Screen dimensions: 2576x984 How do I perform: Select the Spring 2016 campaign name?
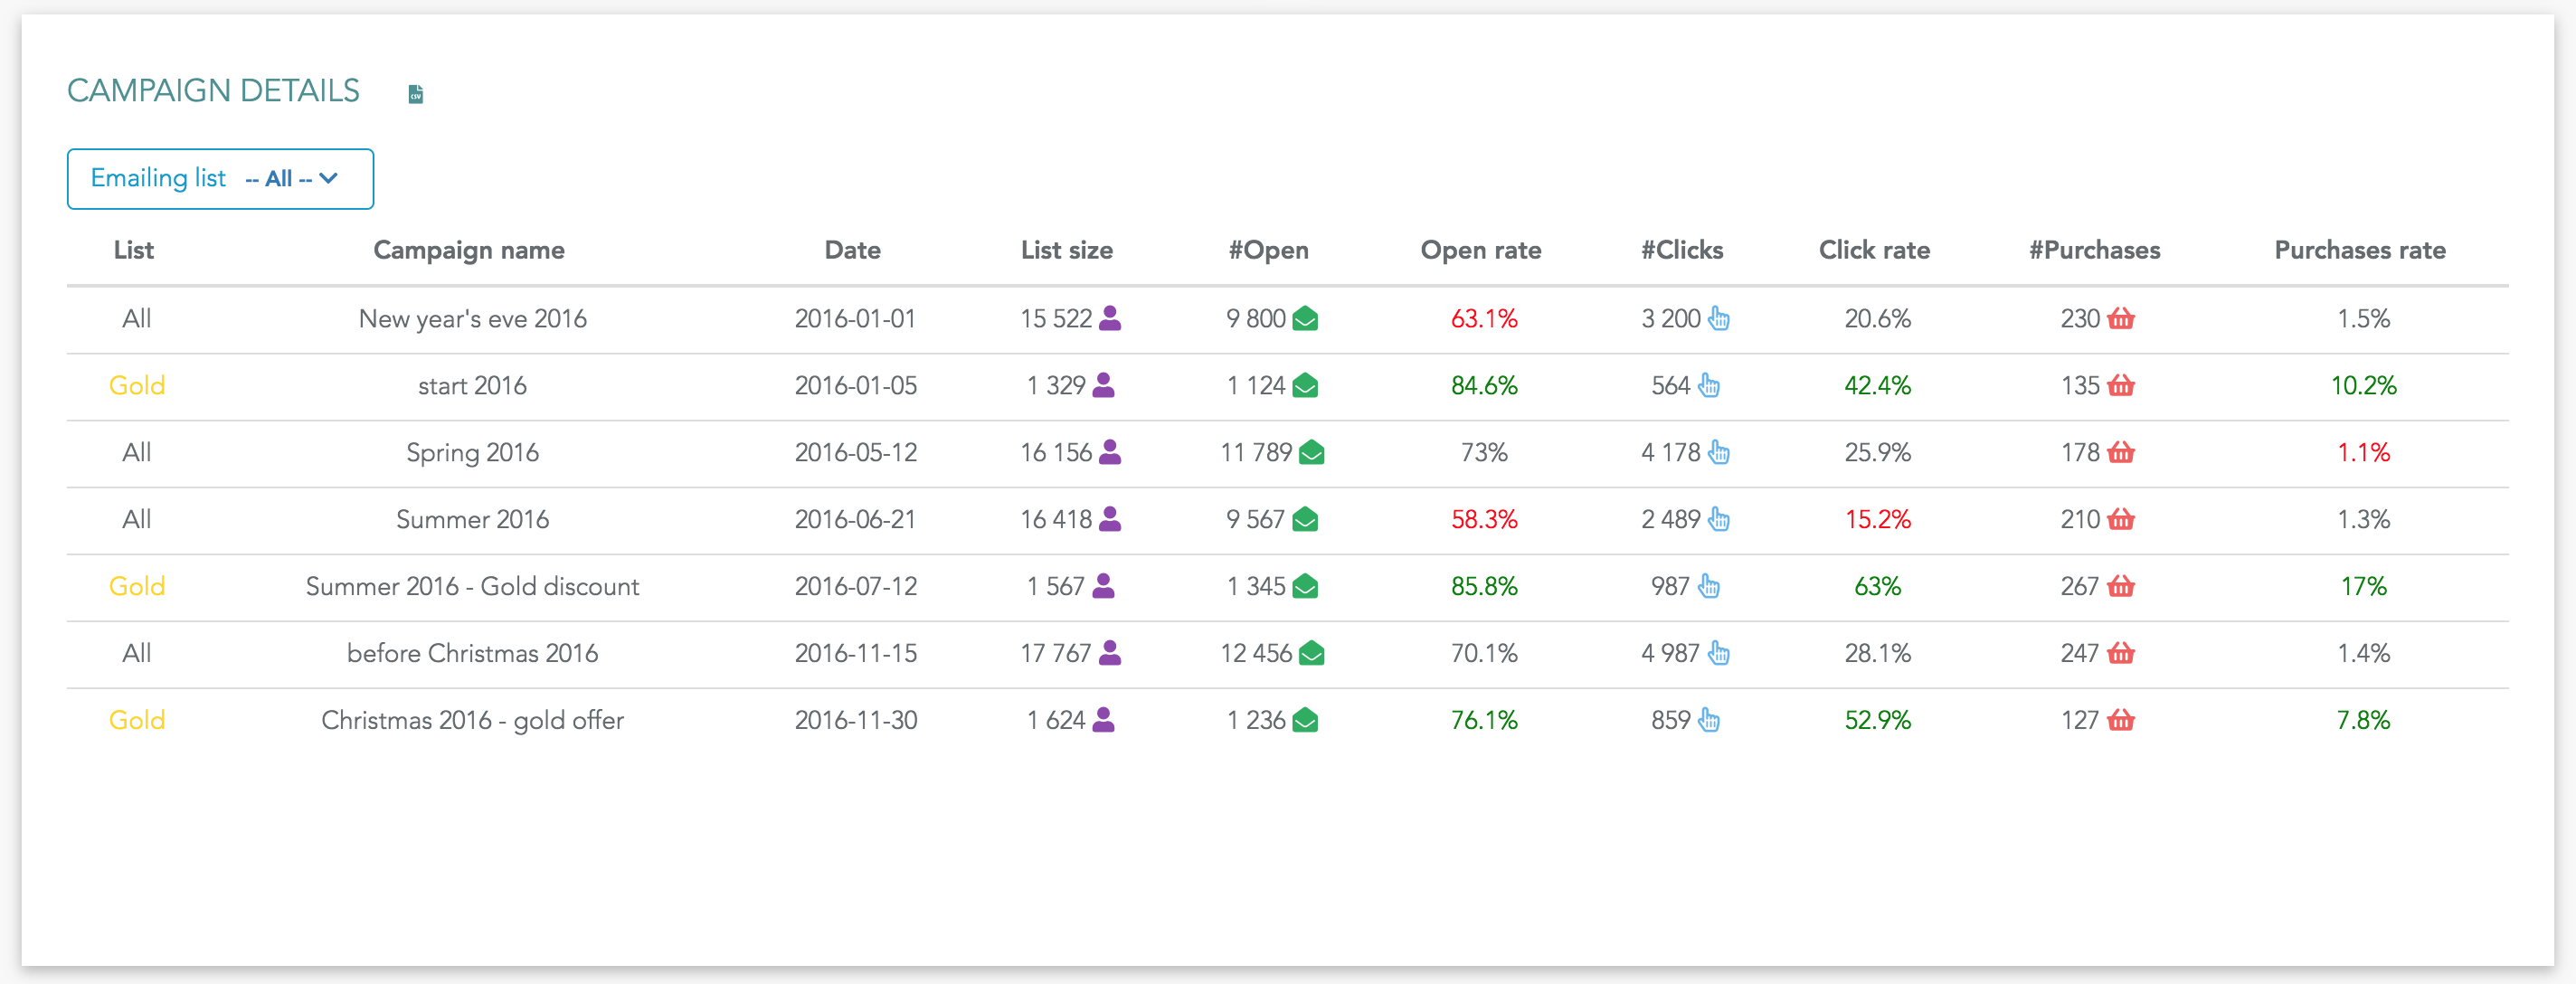click(x=472, y=453)
